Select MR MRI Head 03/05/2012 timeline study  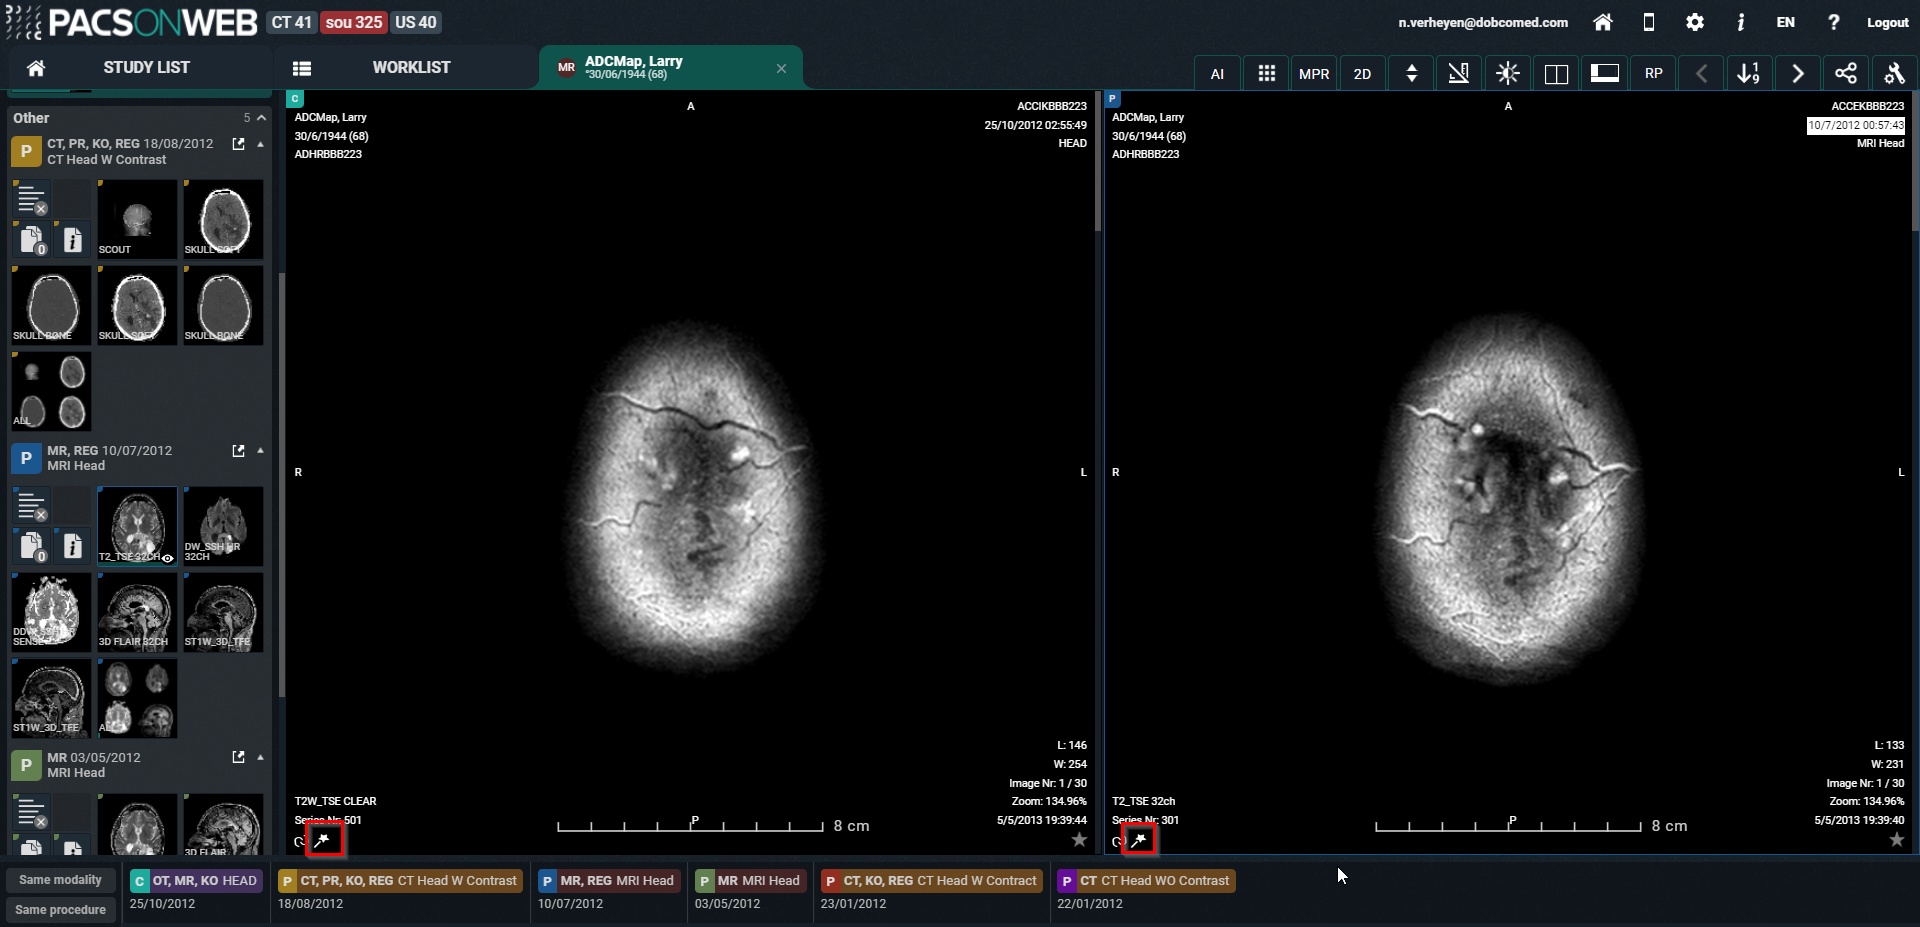[750, 881]
